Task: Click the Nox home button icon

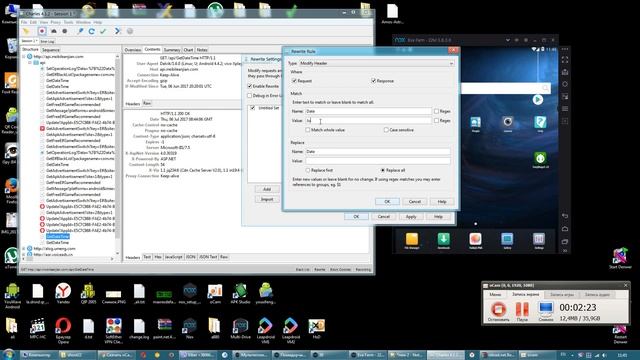Action: click(565, 229)
